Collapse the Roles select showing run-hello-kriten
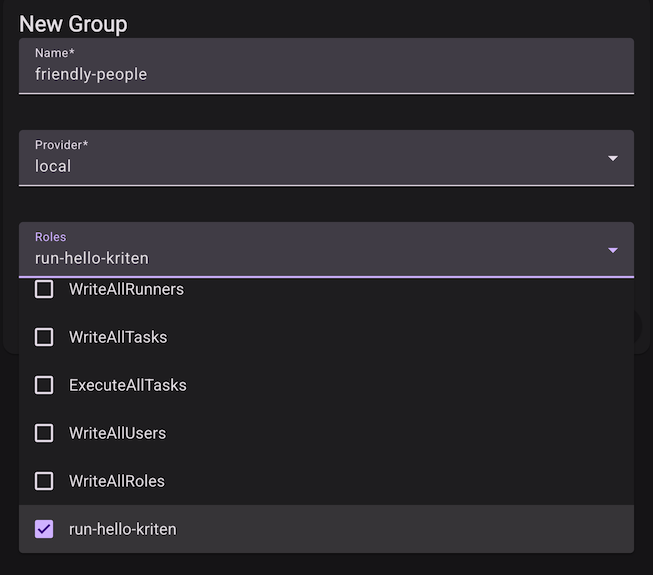Viewport: 653px width, 575px height. [326, 250]
